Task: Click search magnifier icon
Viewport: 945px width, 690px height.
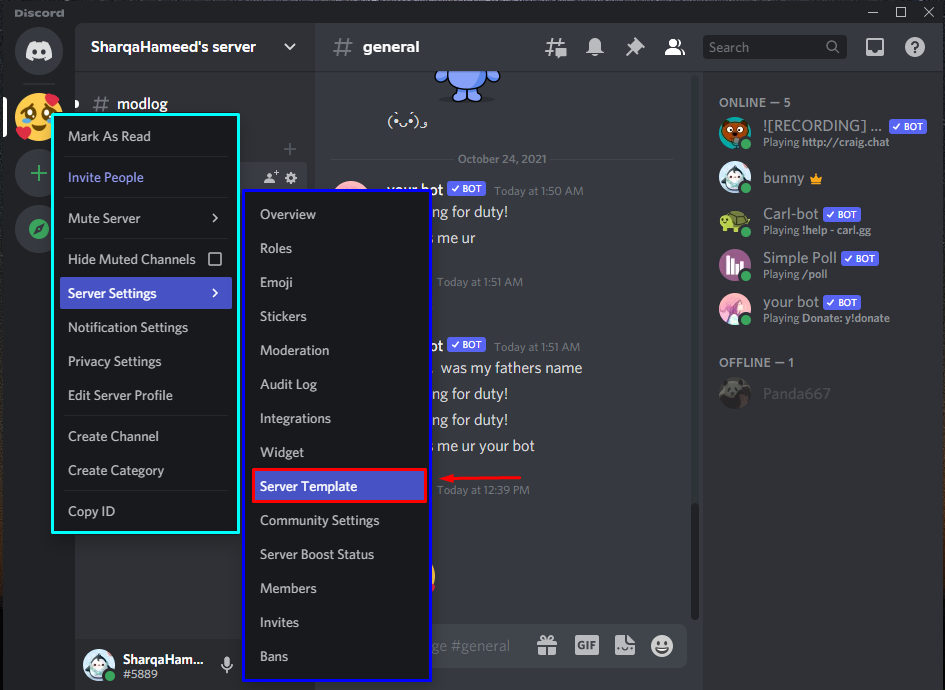Action: (x=832, y=47)
